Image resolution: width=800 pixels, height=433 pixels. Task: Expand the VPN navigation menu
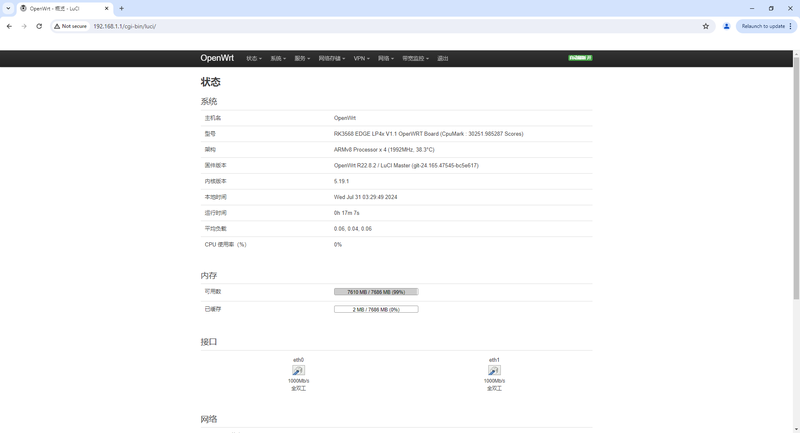(x=361, y=59)
